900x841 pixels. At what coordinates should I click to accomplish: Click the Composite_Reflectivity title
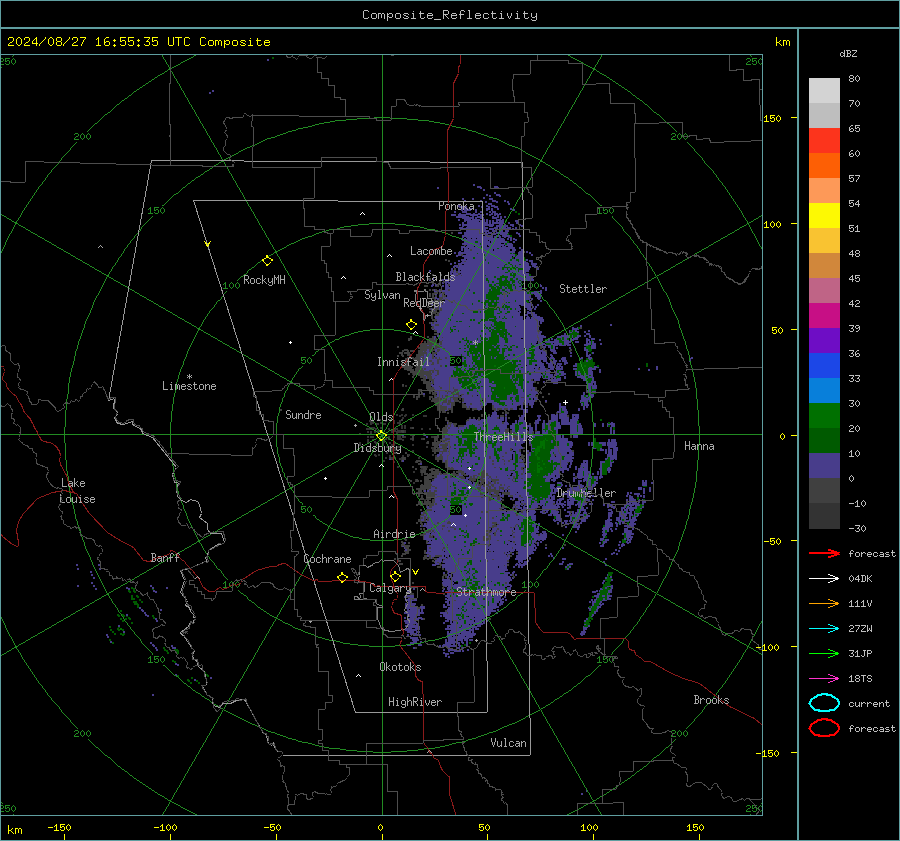450,15
